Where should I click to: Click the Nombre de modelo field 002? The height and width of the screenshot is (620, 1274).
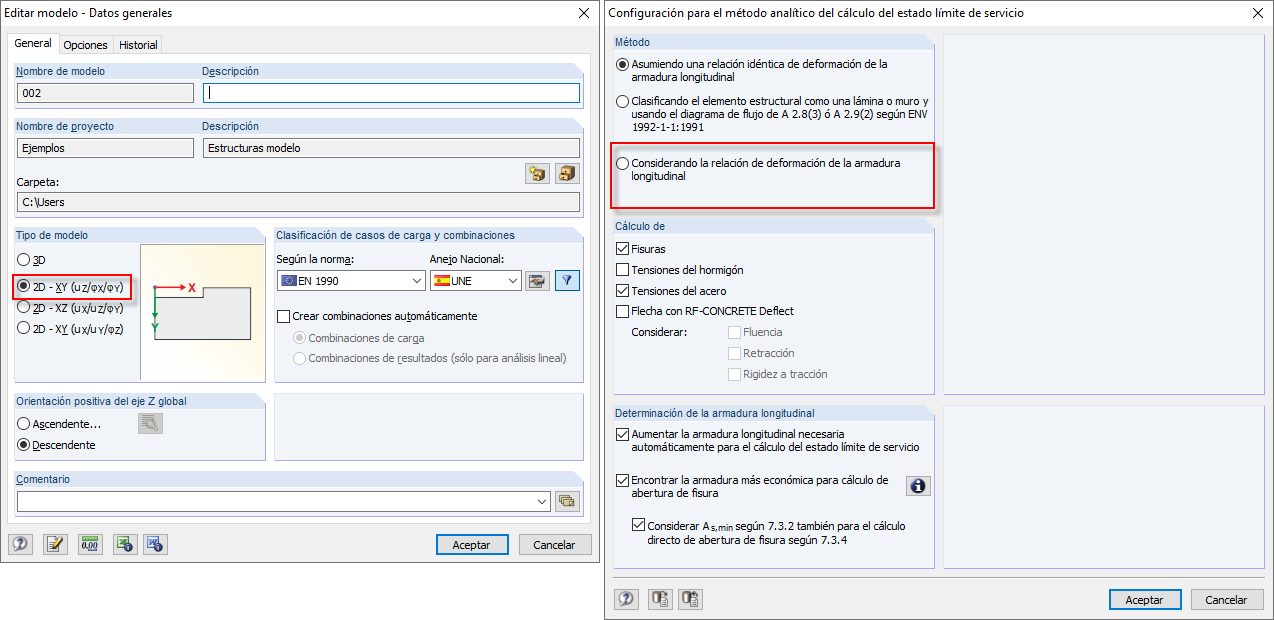click(x=105, y=93)
